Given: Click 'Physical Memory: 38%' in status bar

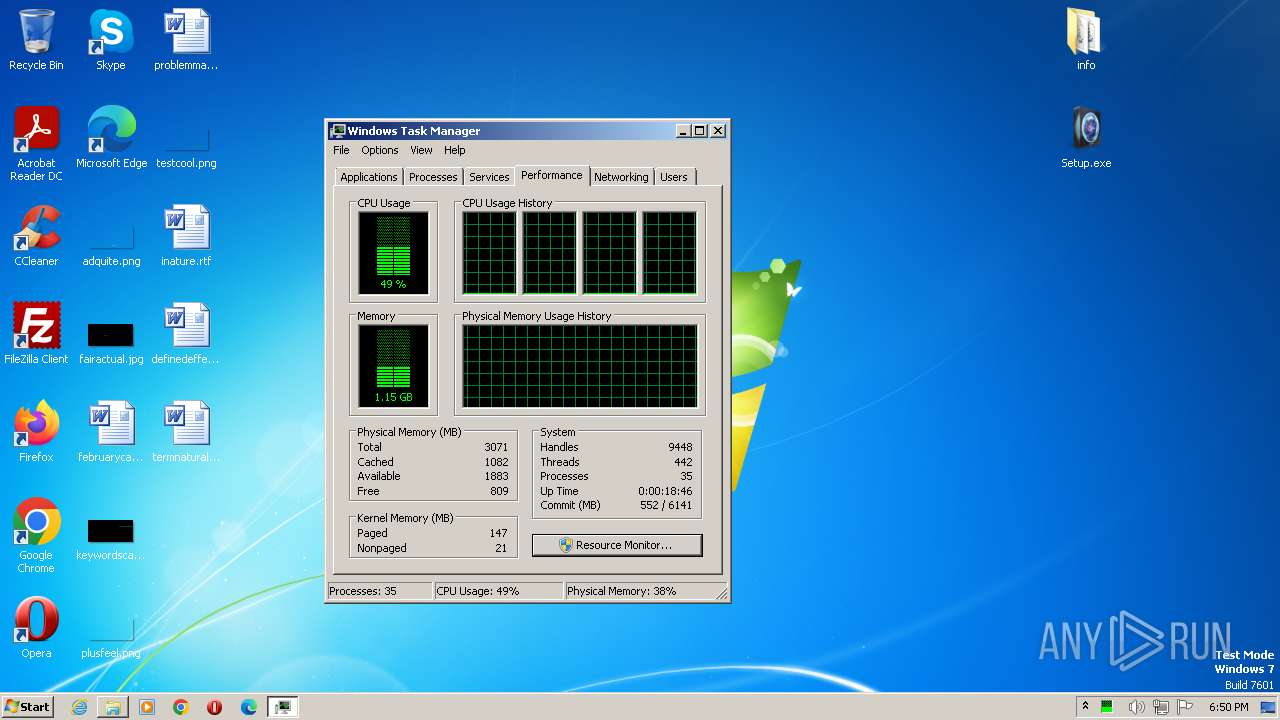Looking at the screenshot, I should tap(622, 591).
